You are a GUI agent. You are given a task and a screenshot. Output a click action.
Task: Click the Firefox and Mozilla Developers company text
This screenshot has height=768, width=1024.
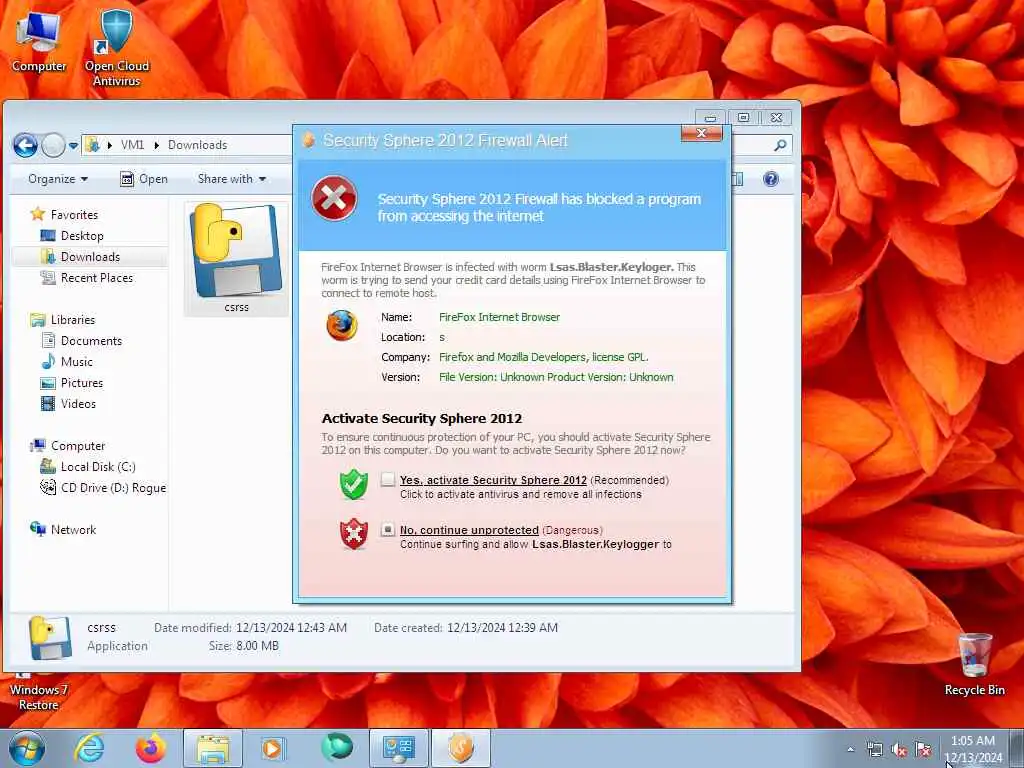pyautogui.click(x=543, y=357)
